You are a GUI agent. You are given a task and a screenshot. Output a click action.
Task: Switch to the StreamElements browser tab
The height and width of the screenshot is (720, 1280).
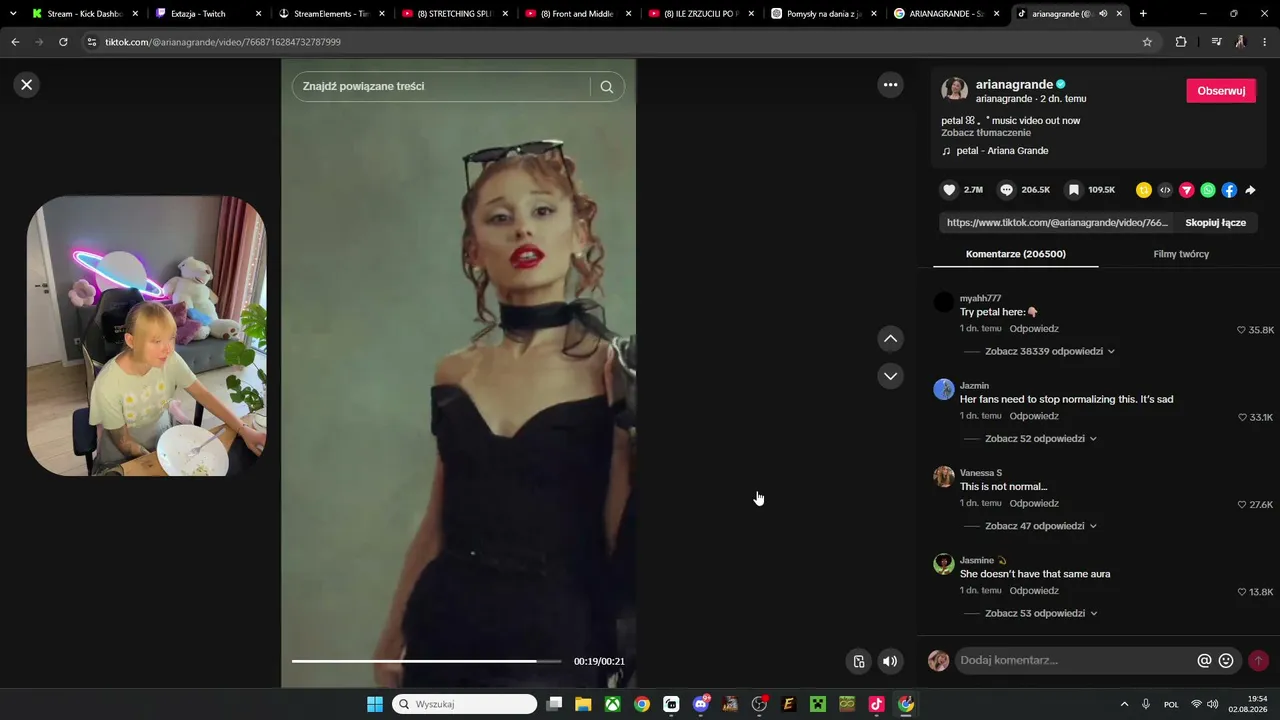point(332,14)
